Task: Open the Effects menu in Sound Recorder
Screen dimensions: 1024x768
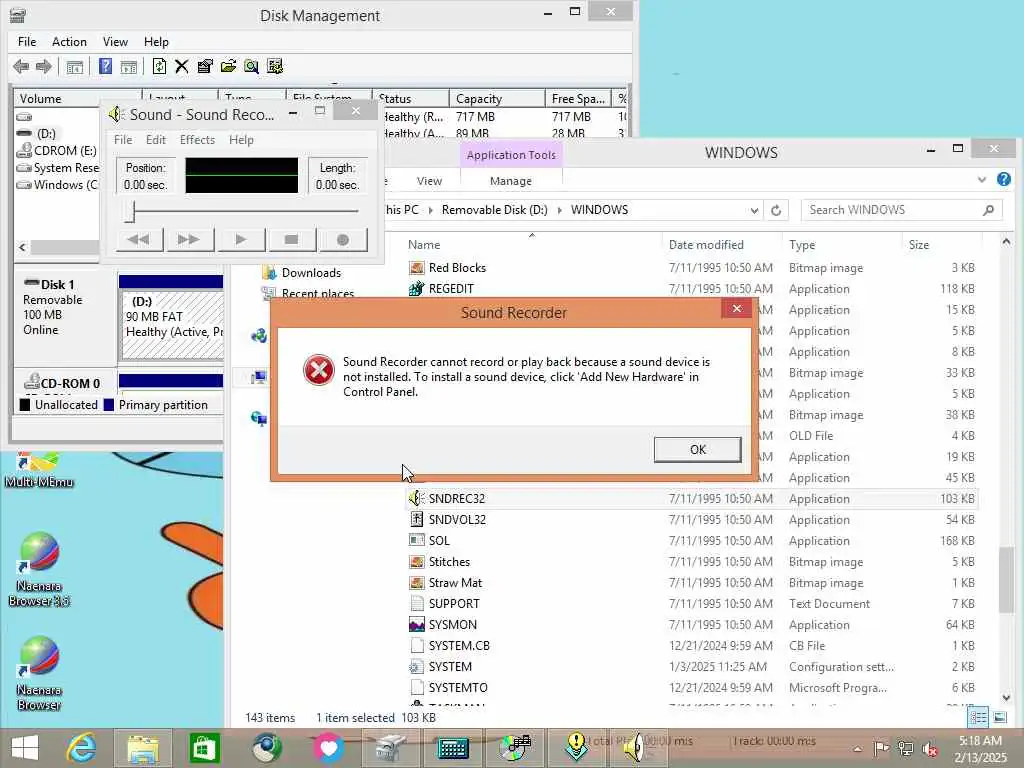Action: point(197,140)
